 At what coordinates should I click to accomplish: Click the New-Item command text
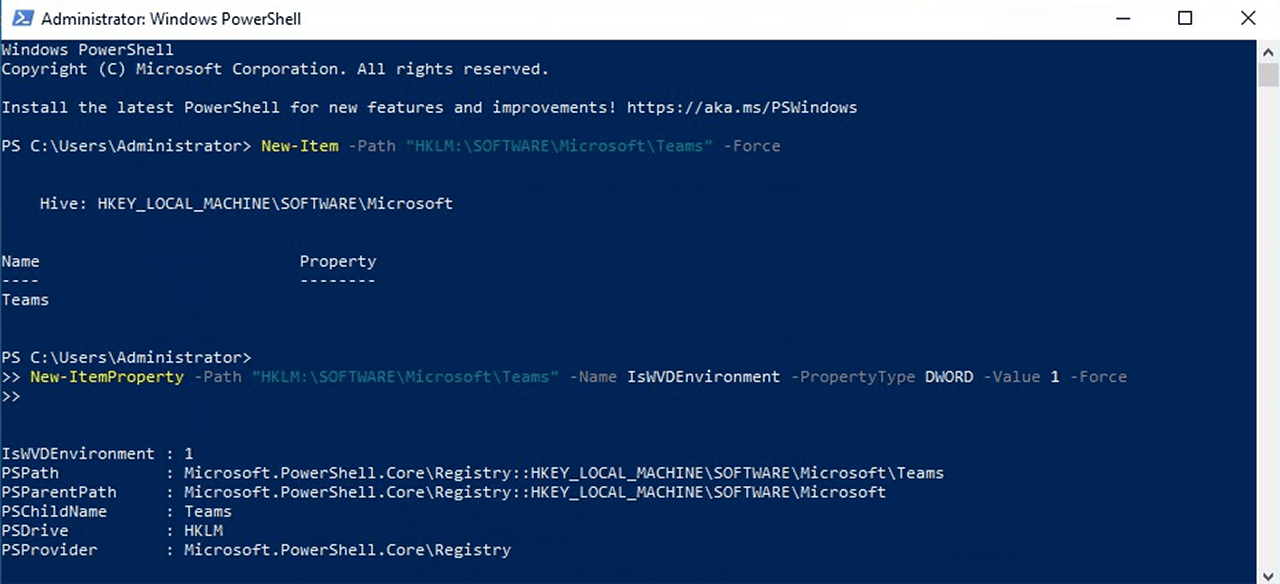click(299, 146)
